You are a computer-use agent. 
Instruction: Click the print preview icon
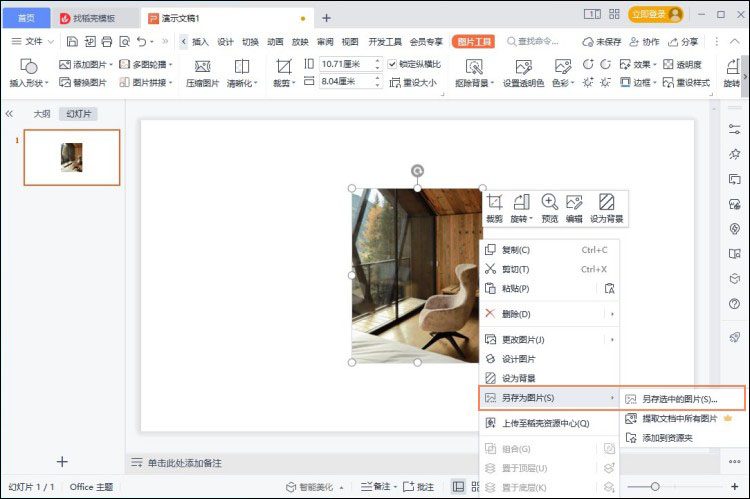tap(124, 42)
